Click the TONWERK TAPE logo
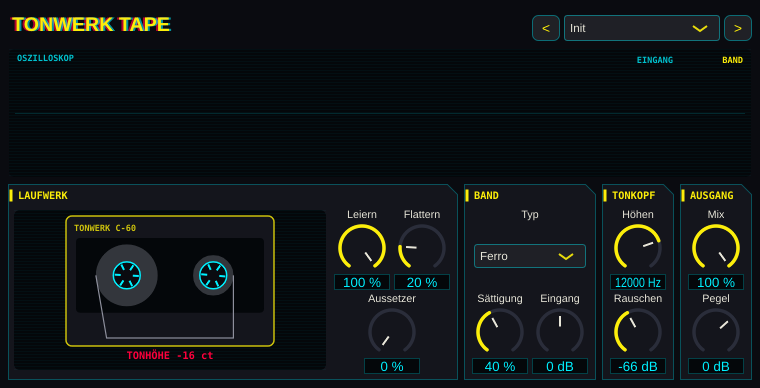Viewport: 760px width, 388px height. click(91, 24)
